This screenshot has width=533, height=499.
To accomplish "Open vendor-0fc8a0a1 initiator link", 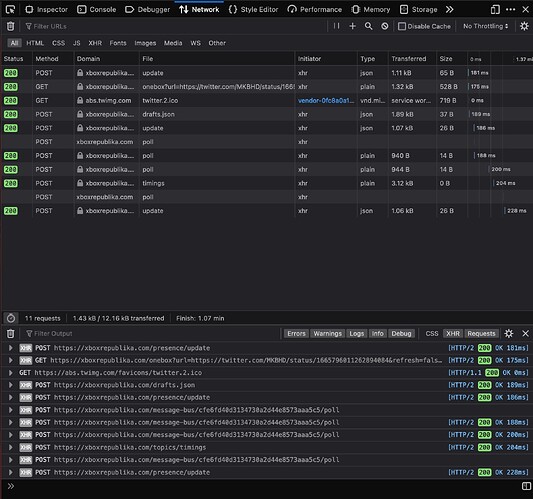I will click(326, 101).
